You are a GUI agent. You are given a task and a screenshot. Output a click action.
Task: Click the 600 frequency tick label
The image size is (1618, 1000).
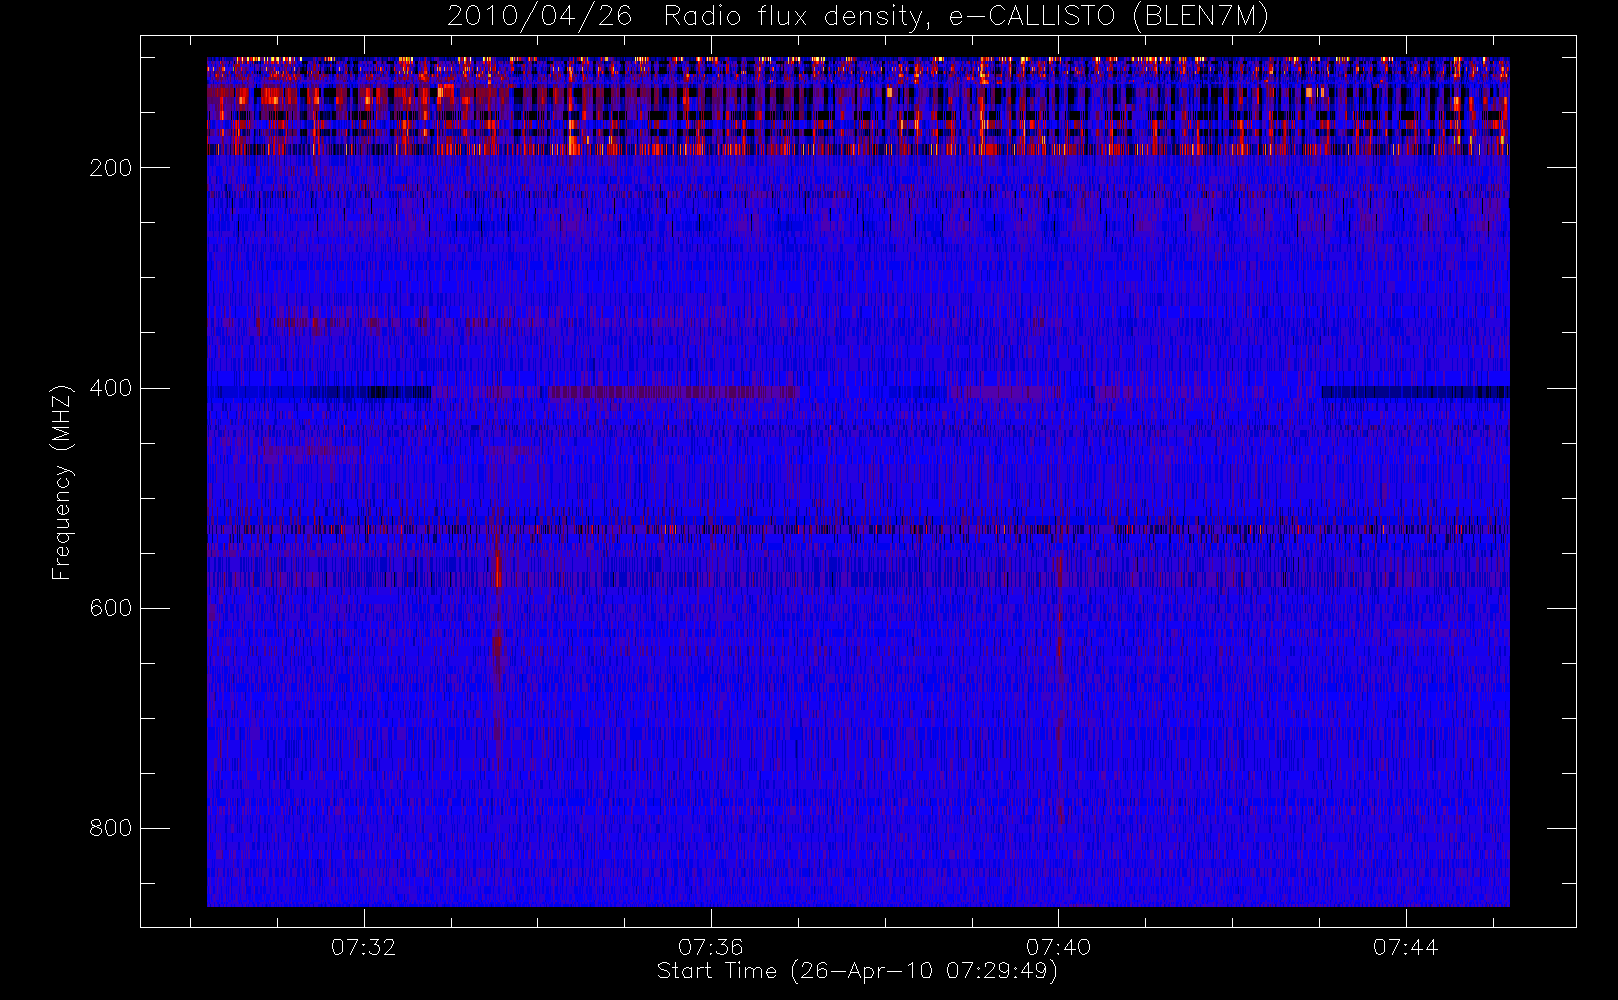[x=111, y=608]
